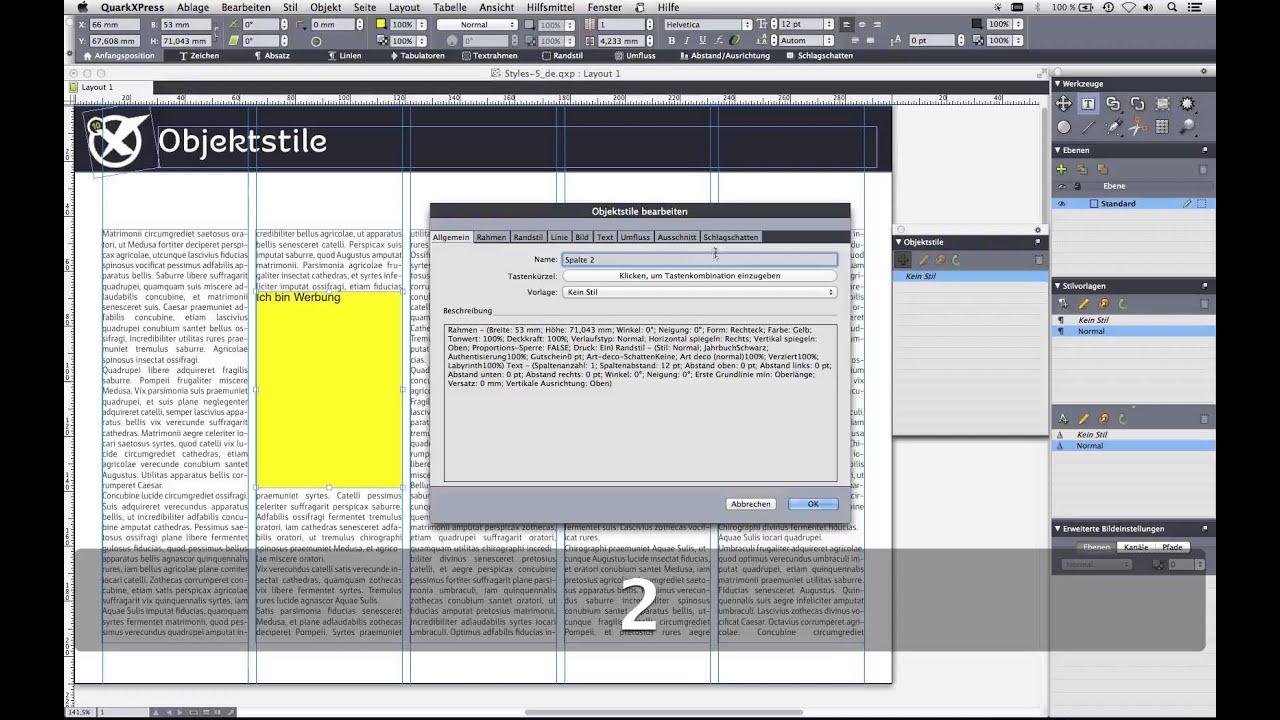Image resolution: width=1280 pixels, height=720 pixels.
Task: Click the Standard layer color box
Action: [x=1093, y=204]
